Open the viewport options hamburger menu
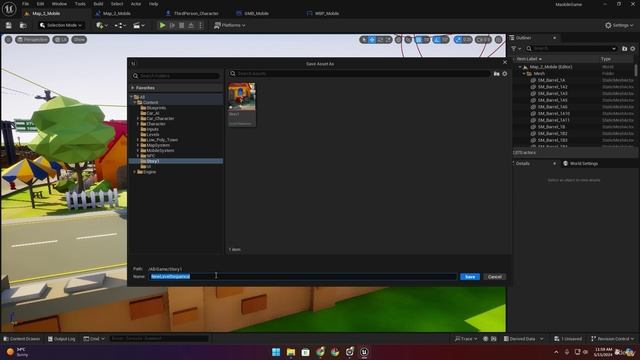This screenshot has width=640, height=360. (8, 40)
